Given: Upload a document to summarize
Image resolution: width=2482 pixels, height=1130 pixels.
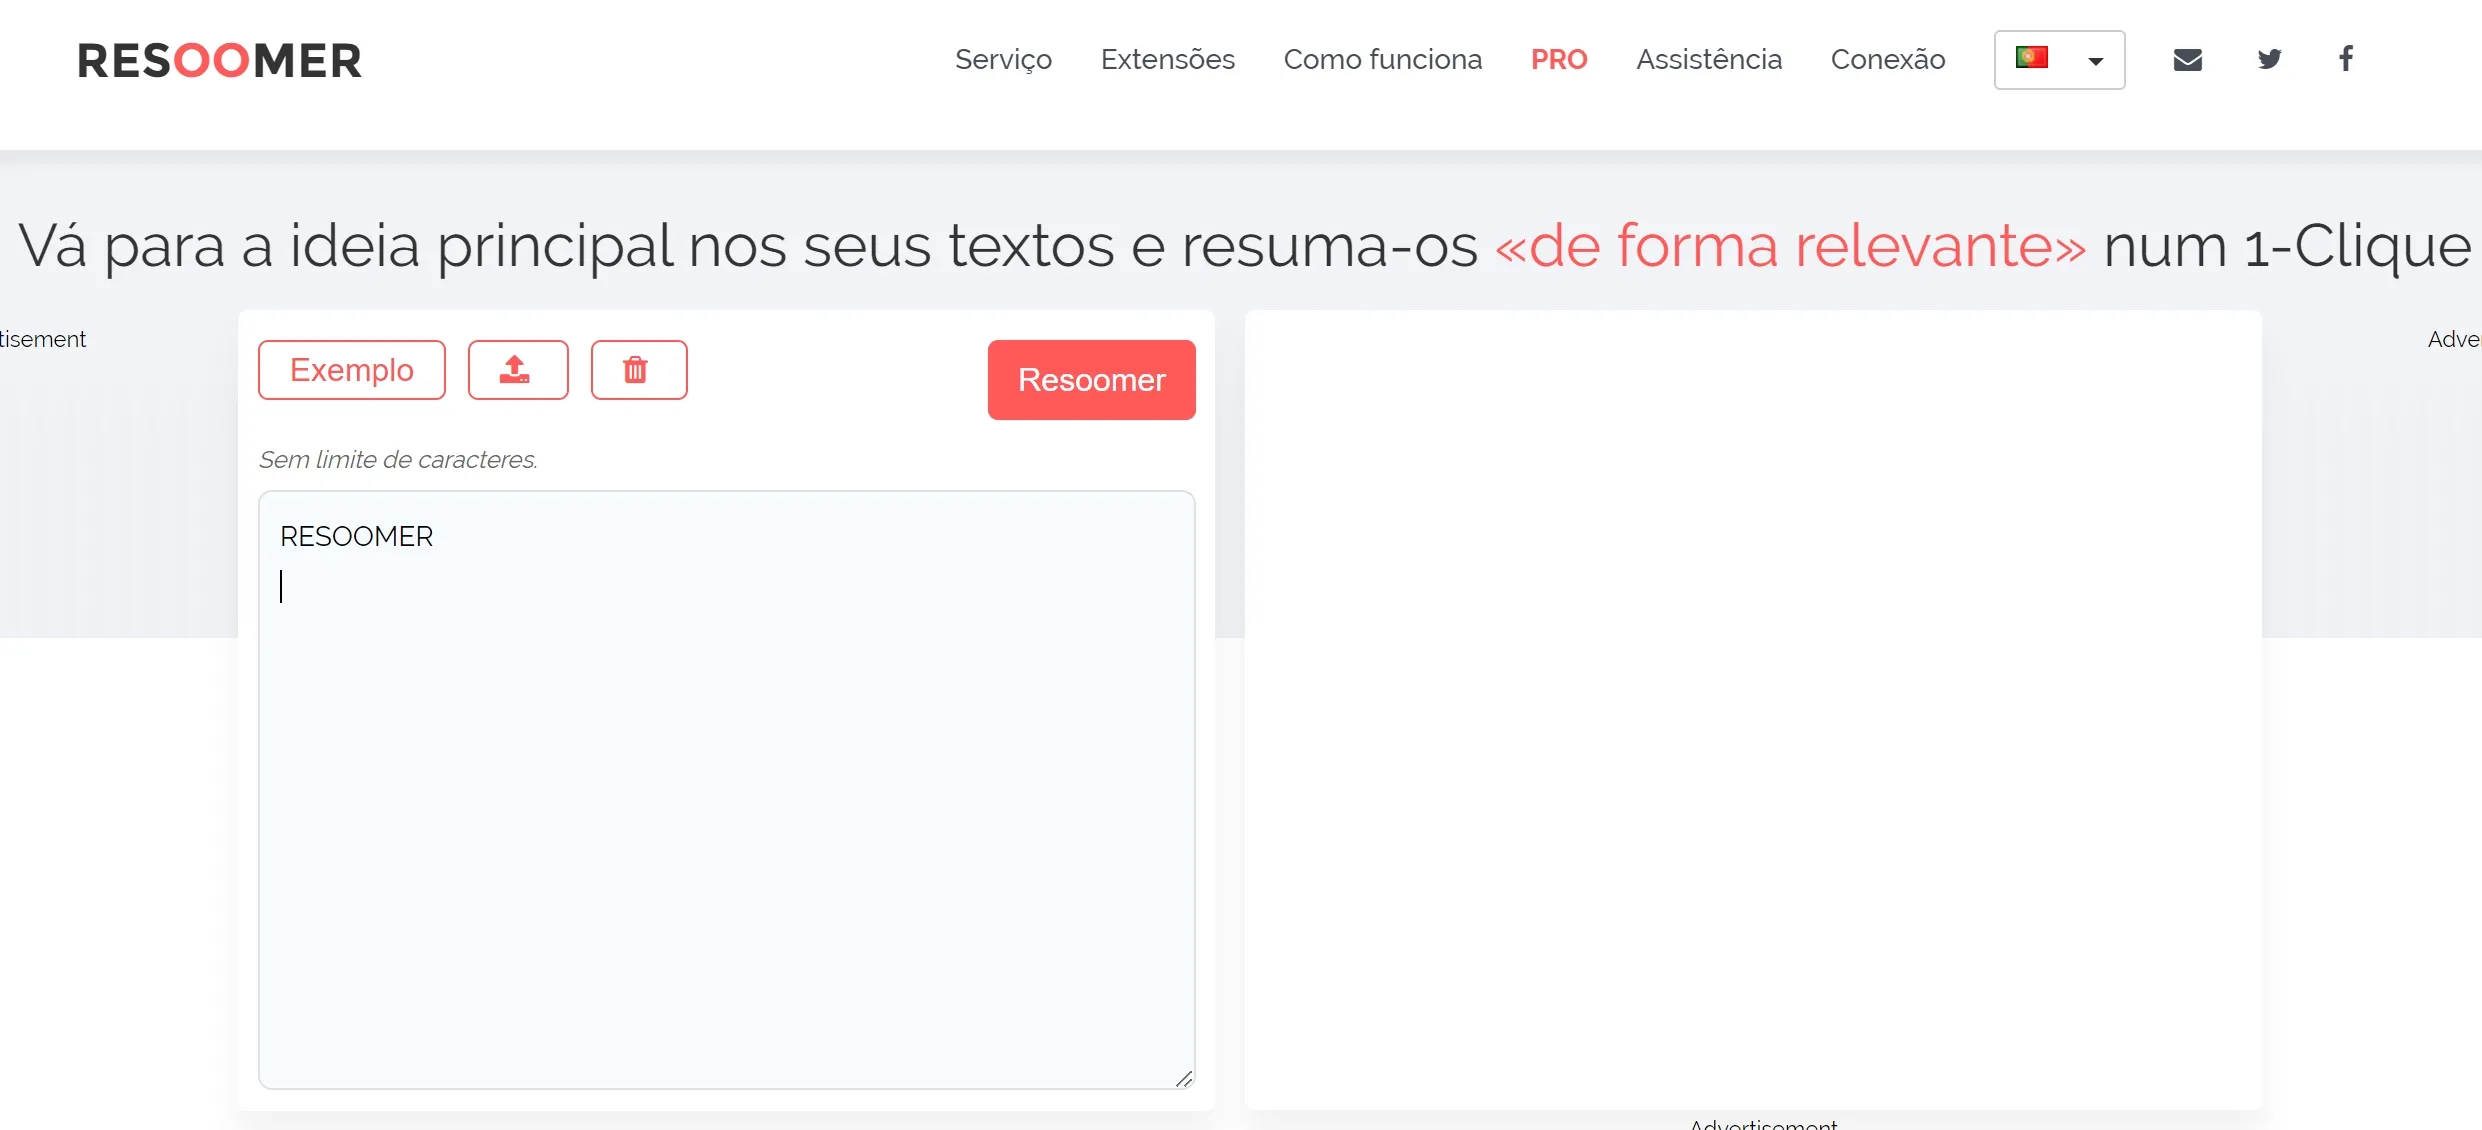Looking at the screenshot, I should [518, 369].
